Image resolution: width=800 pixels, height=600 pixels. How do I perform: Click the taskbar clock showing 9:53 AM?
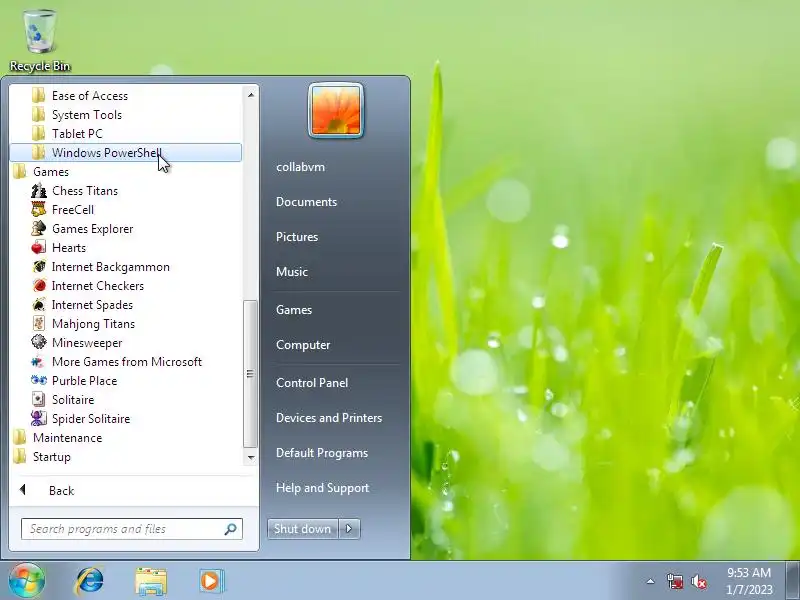click(x=749, y=581)
